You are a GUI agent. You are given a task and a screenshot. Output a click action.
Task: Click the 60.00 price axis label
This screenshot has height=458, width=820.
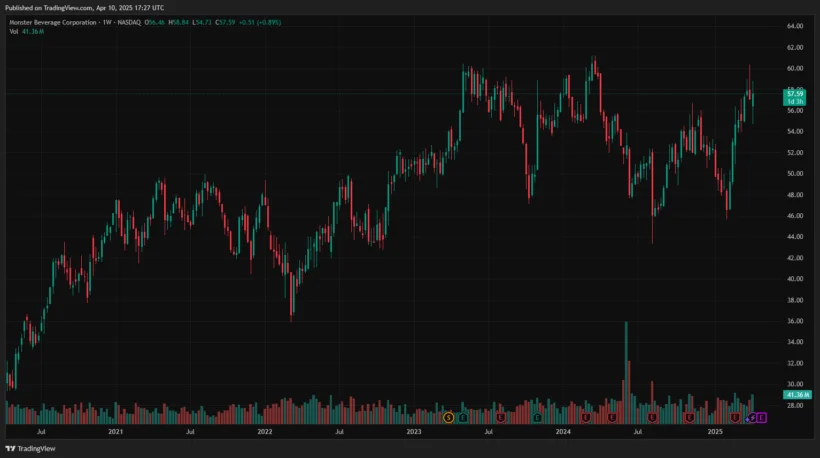[795, 68]
